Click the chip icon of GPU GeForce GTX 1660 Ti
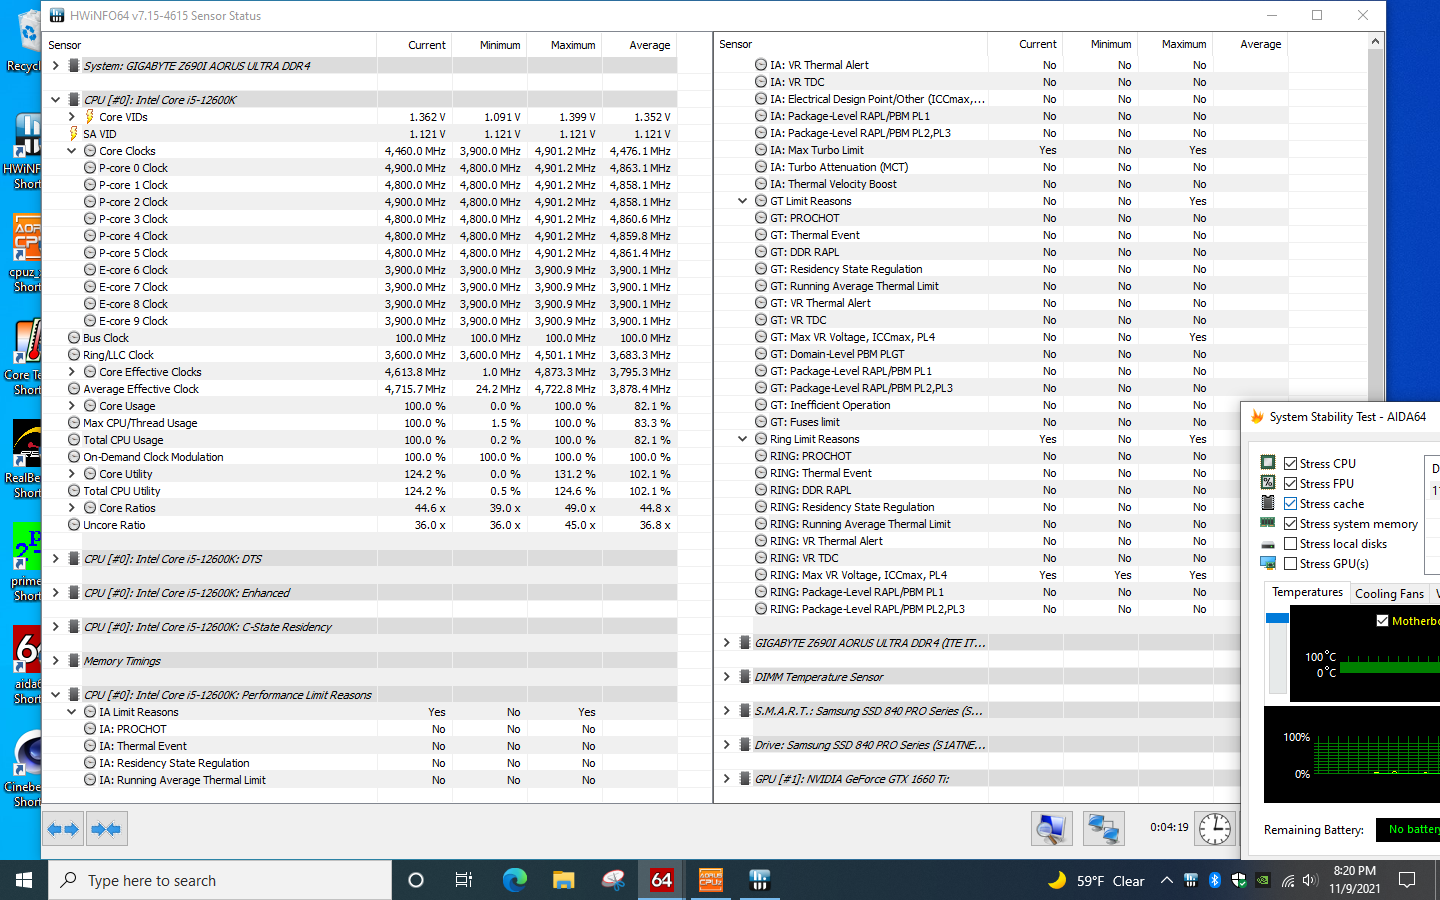The height and width of the screenshot is (900, 1440). (745, 779)
